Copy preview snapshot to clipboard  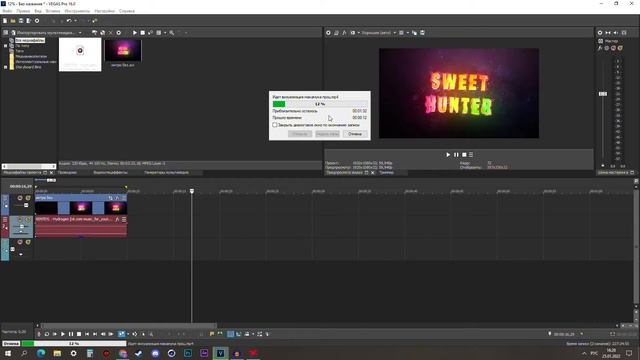(414, 33)
